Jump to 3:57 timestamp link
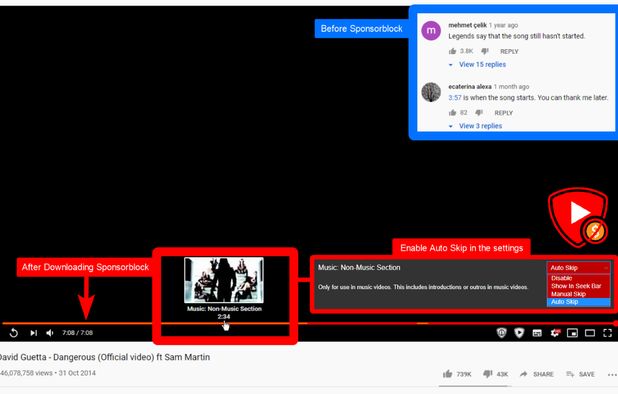The height and width of the screenshot is (394, 618). 455,97
